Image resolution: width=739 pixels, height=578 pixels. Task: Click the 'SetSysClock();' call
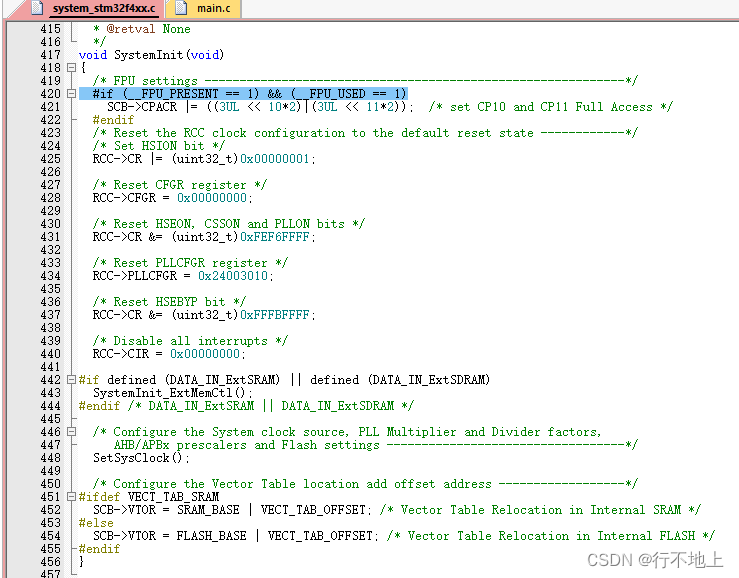pyautogui.click(x=141, y=458)
